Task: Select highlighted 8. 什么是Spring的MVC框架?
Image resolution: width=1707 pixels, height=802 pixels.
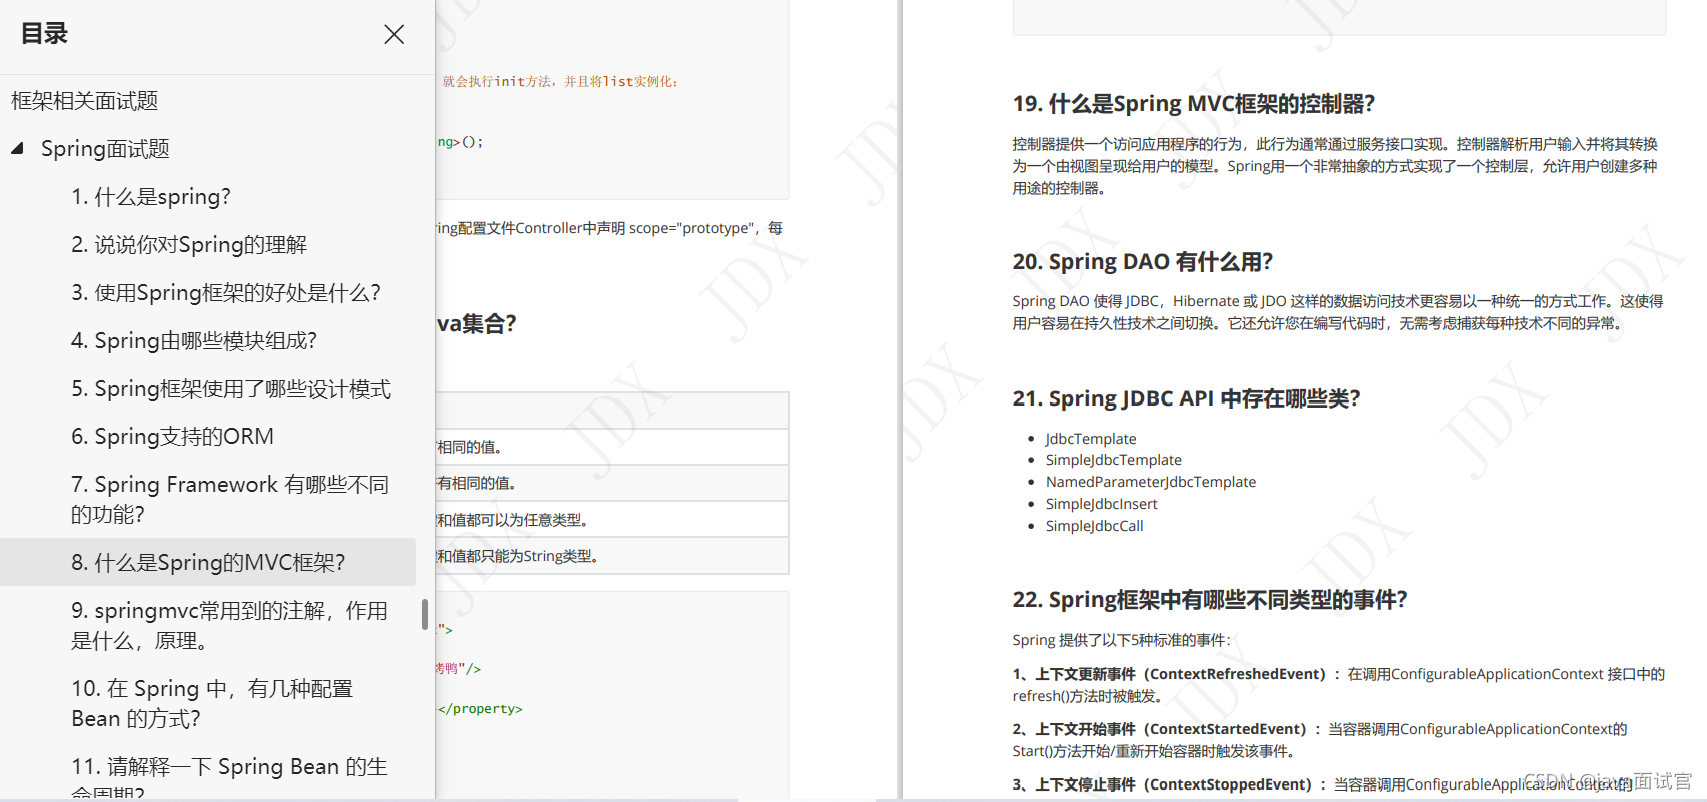Action: (x=208, y=562)
